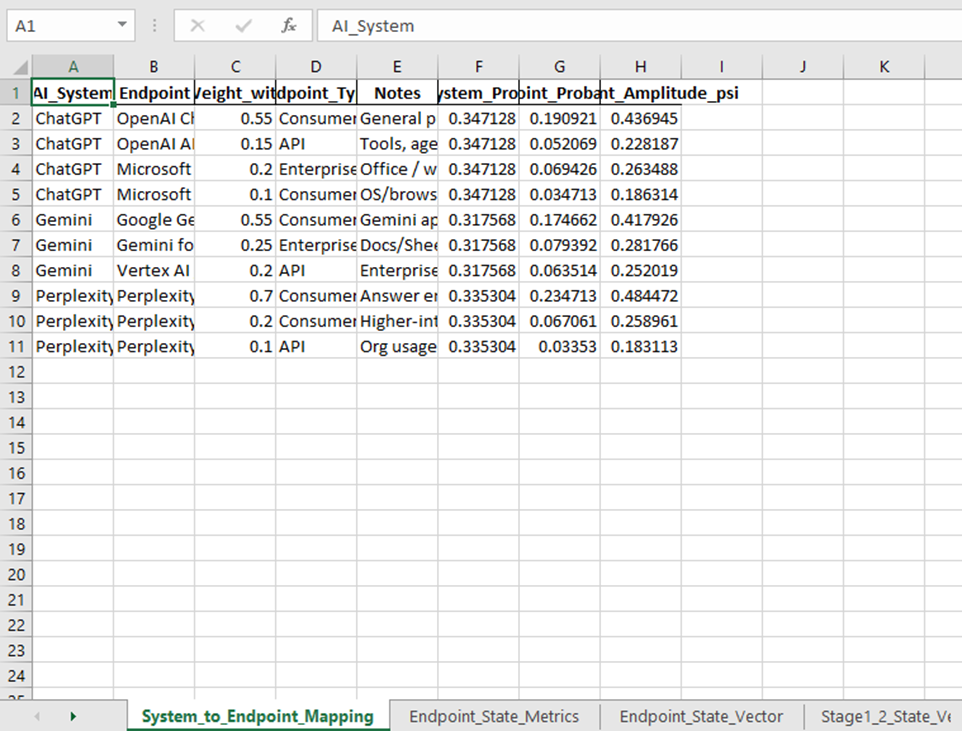Select cell with value 0.484472
Viewport: 962px width, 731px height.
(x=641, y=296)
